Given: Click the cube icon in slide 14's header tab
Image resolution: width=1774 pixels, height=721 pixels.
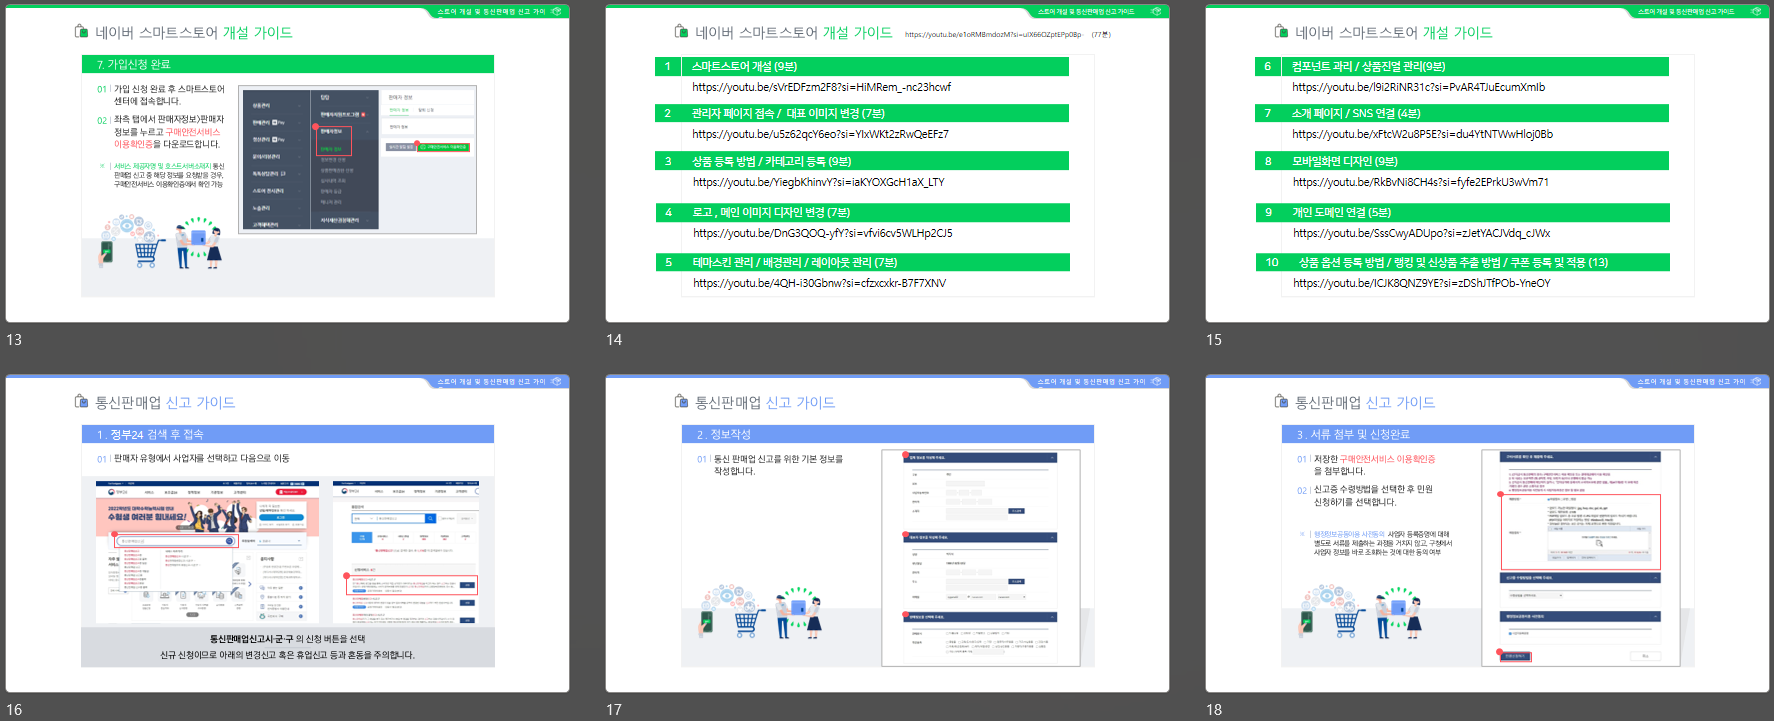Looking at the screenshot, I should click(x=1156, y=11).
